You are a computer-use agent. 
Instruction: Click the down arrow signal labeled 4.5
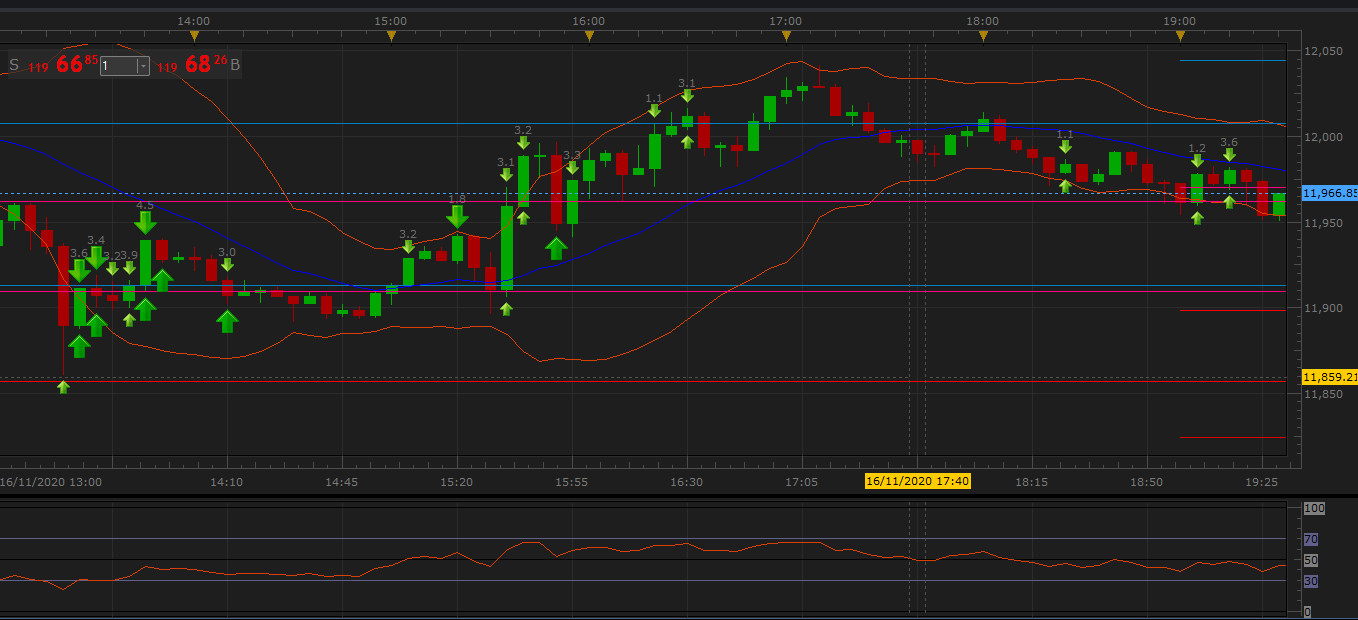pyautogui.click(x=146, y=222)
